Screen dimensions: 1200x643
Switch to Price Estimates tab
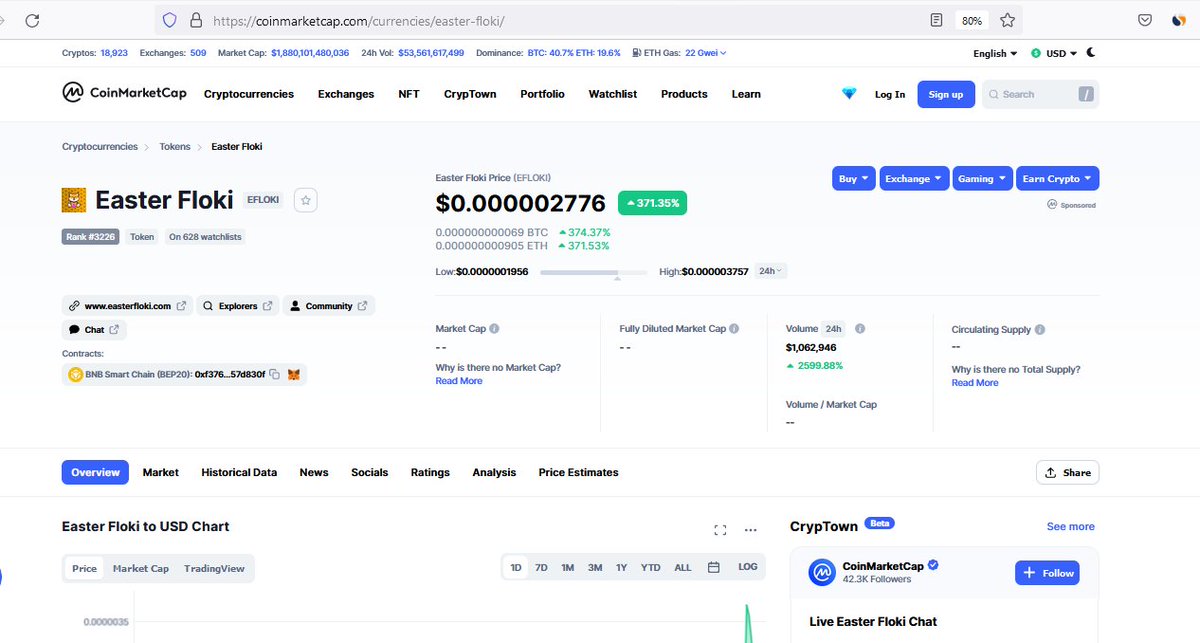pyautogui.click(x=578, y=472)
